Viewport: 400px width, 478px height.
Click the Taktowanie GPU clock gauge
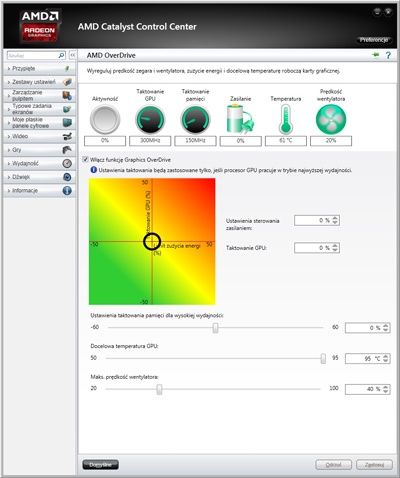pyautogui.click(x=150, y=119)
